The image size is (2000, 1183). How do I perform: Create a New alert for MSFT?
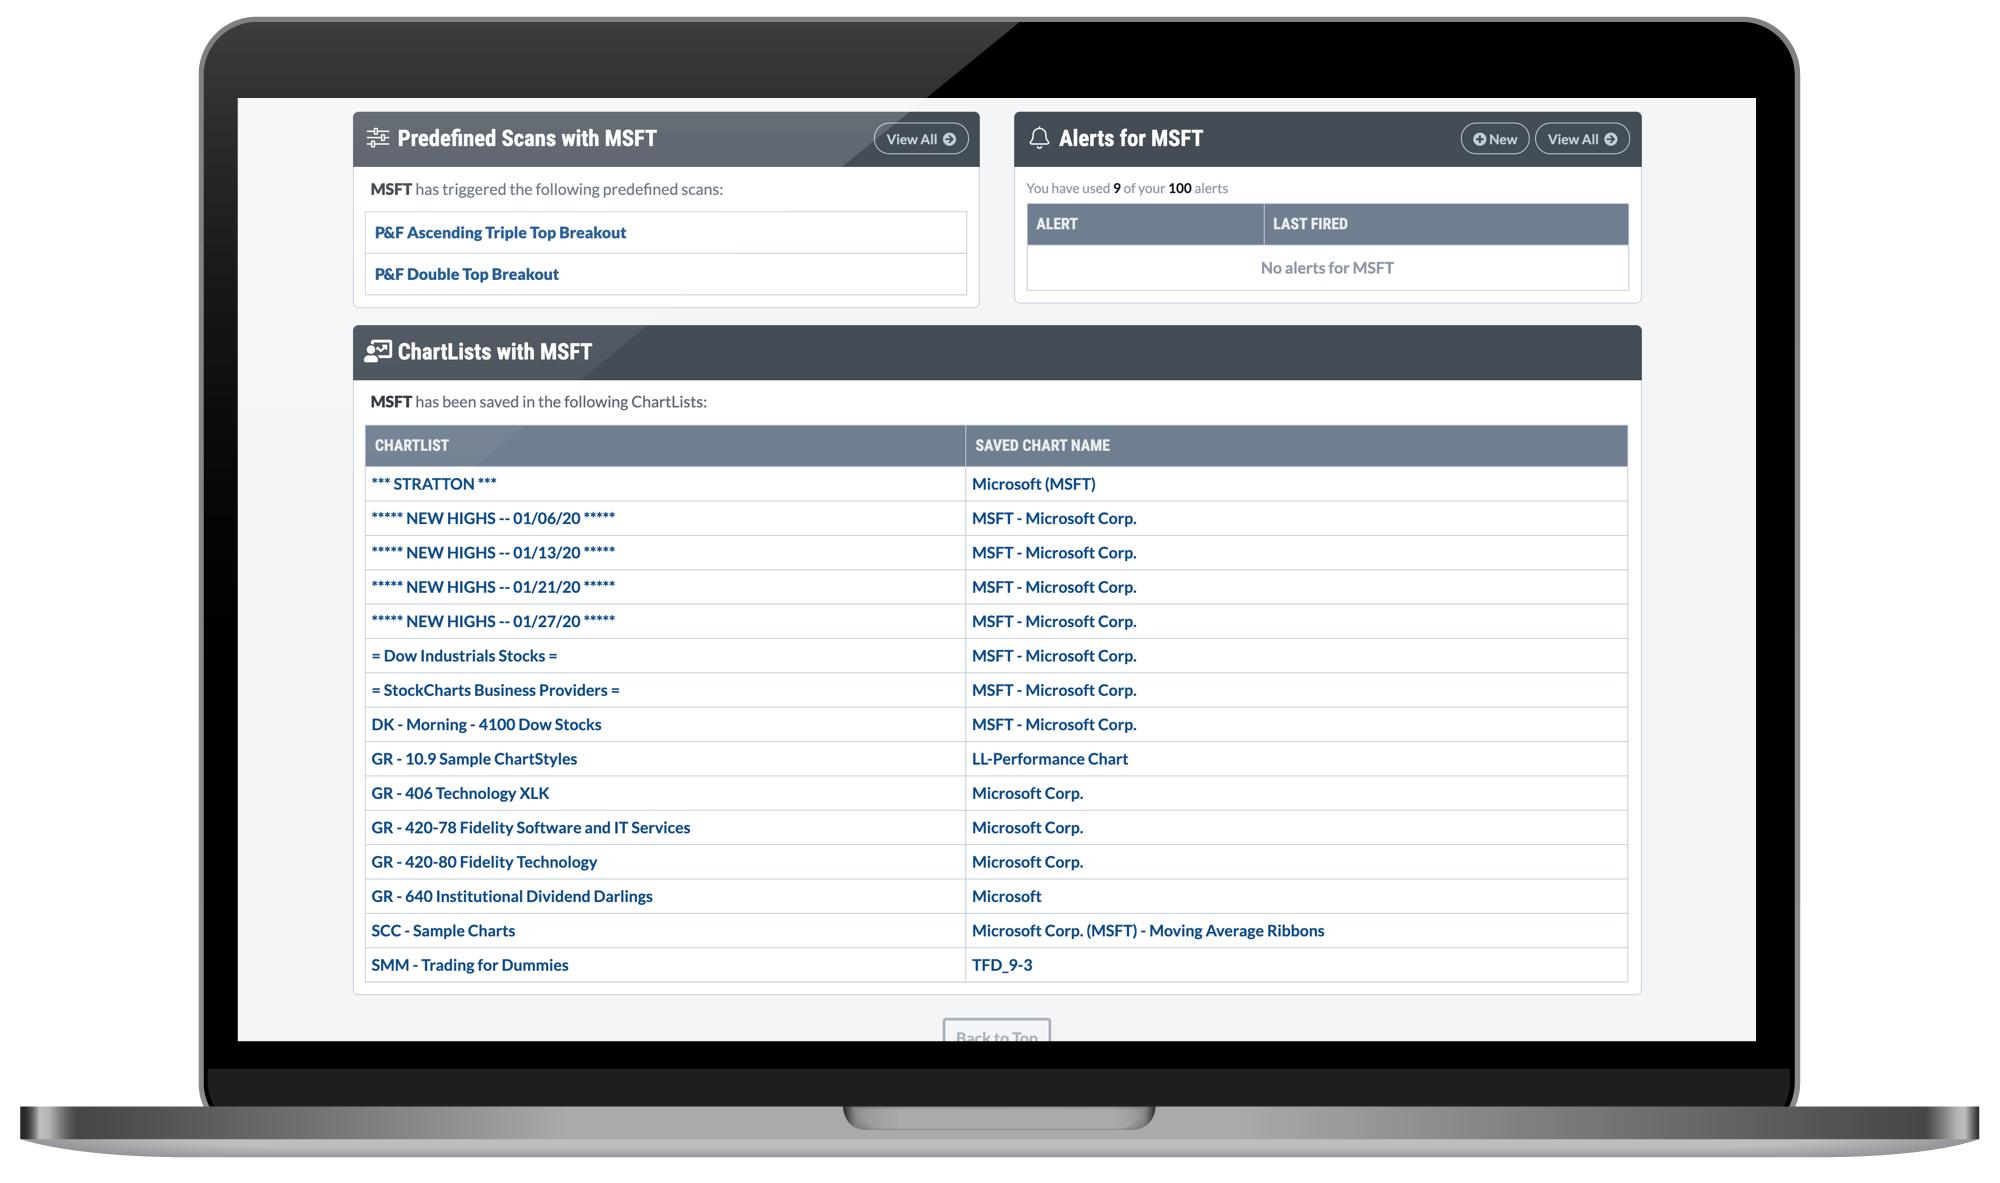[x=1494, y=139]
